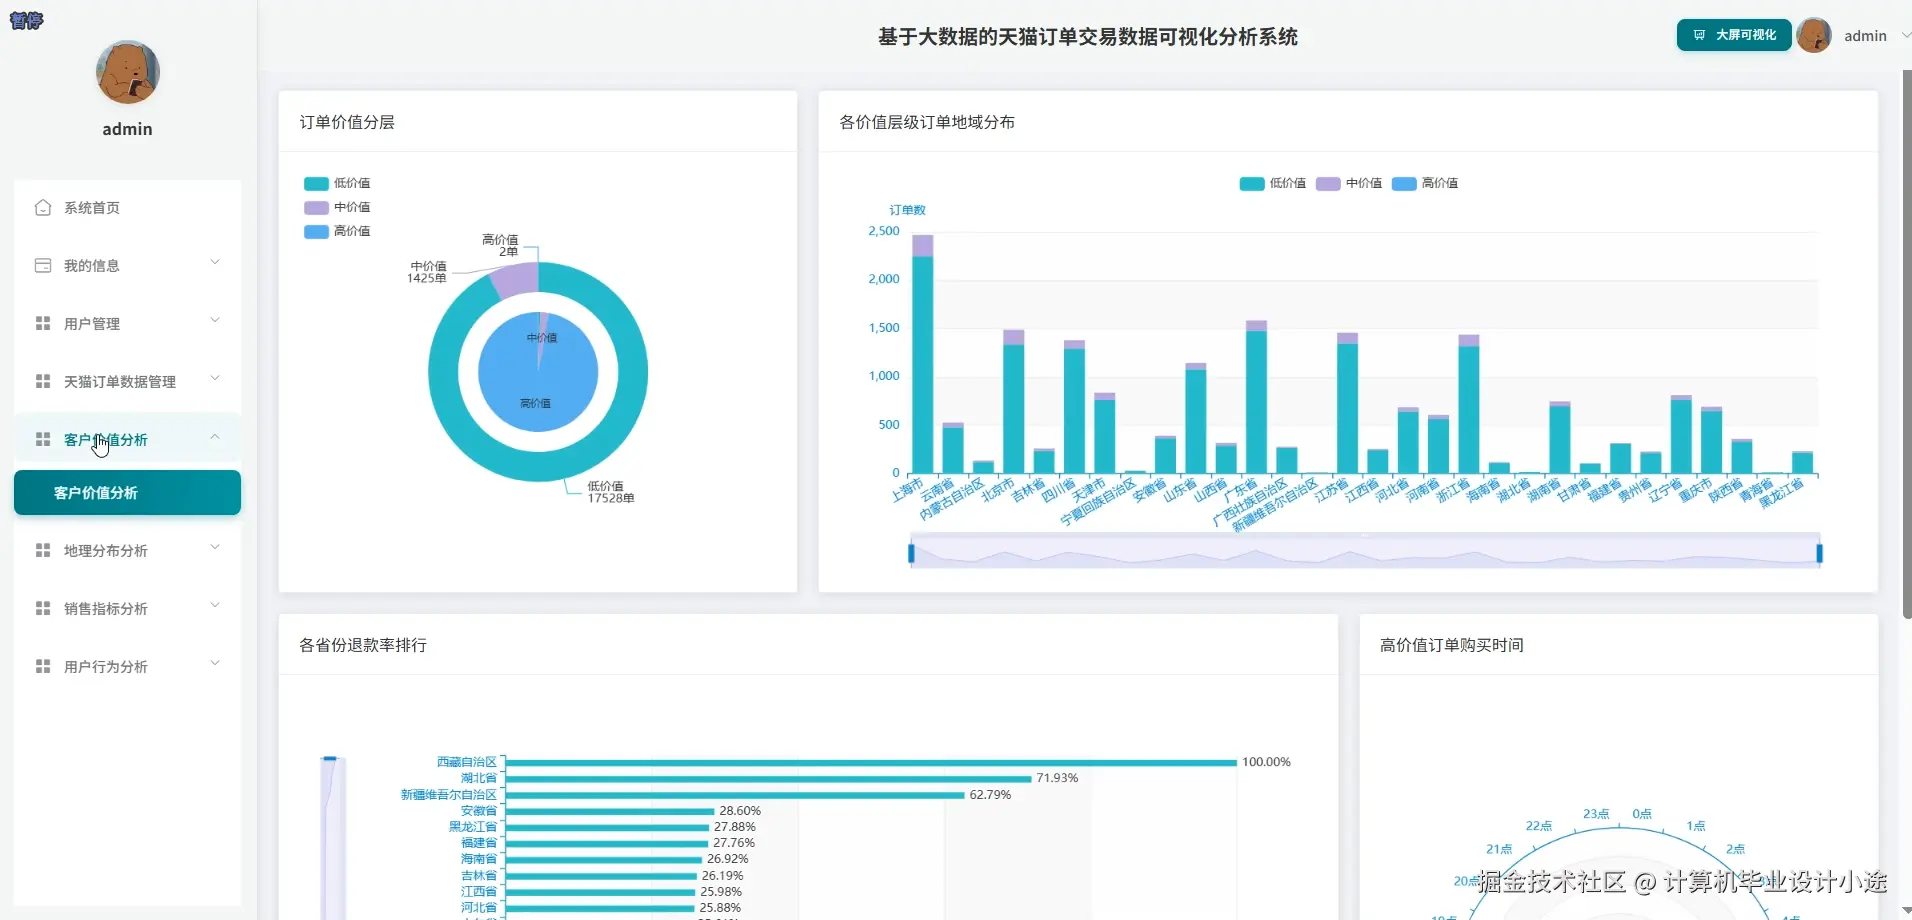Click the 订单价值分层 panel title
1912x920 pixels.
(347, 122)
